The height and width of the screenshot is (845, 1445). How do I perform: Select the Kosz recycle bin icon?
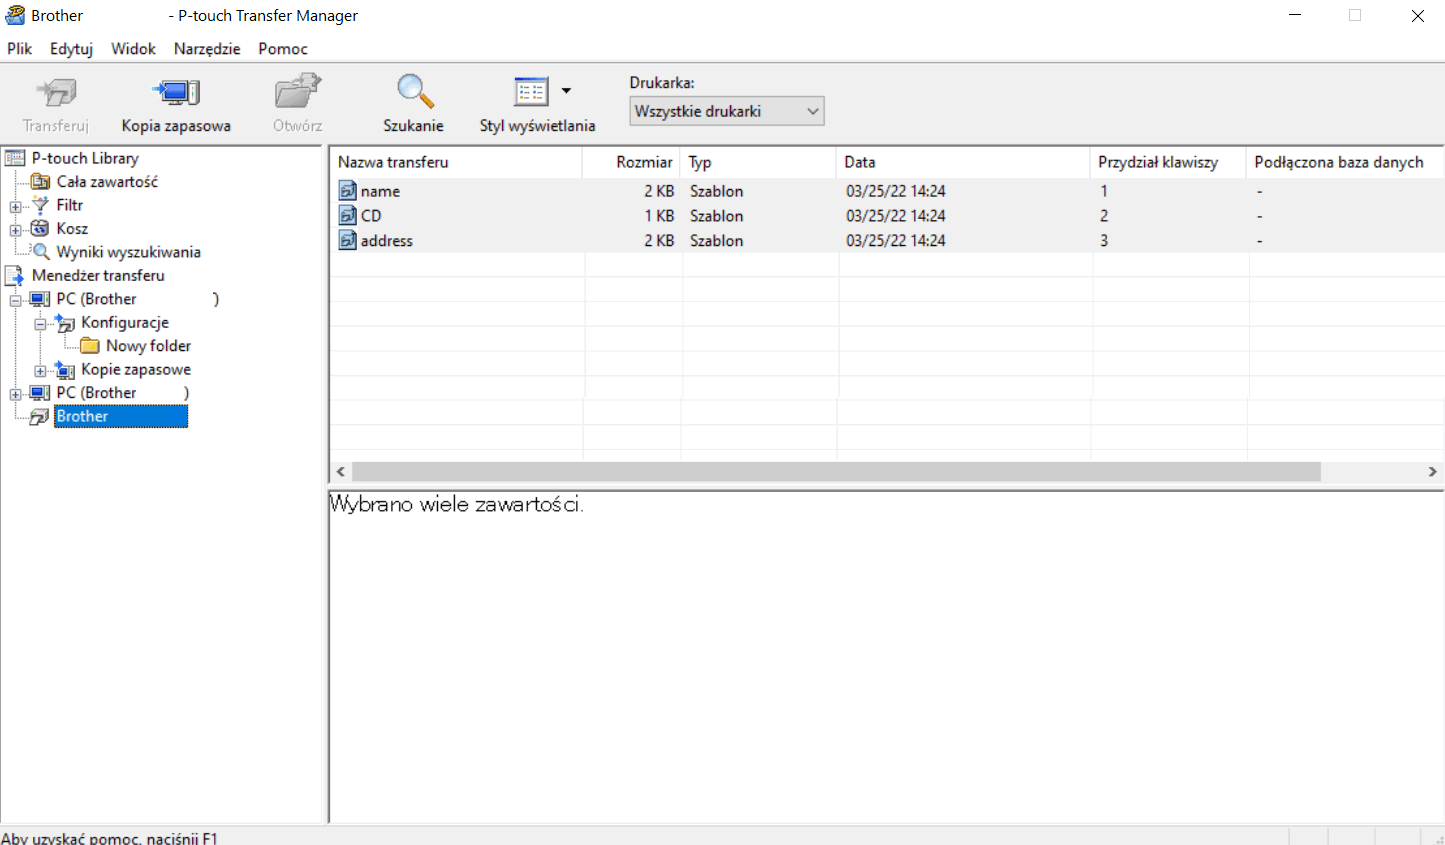point(41,228)
